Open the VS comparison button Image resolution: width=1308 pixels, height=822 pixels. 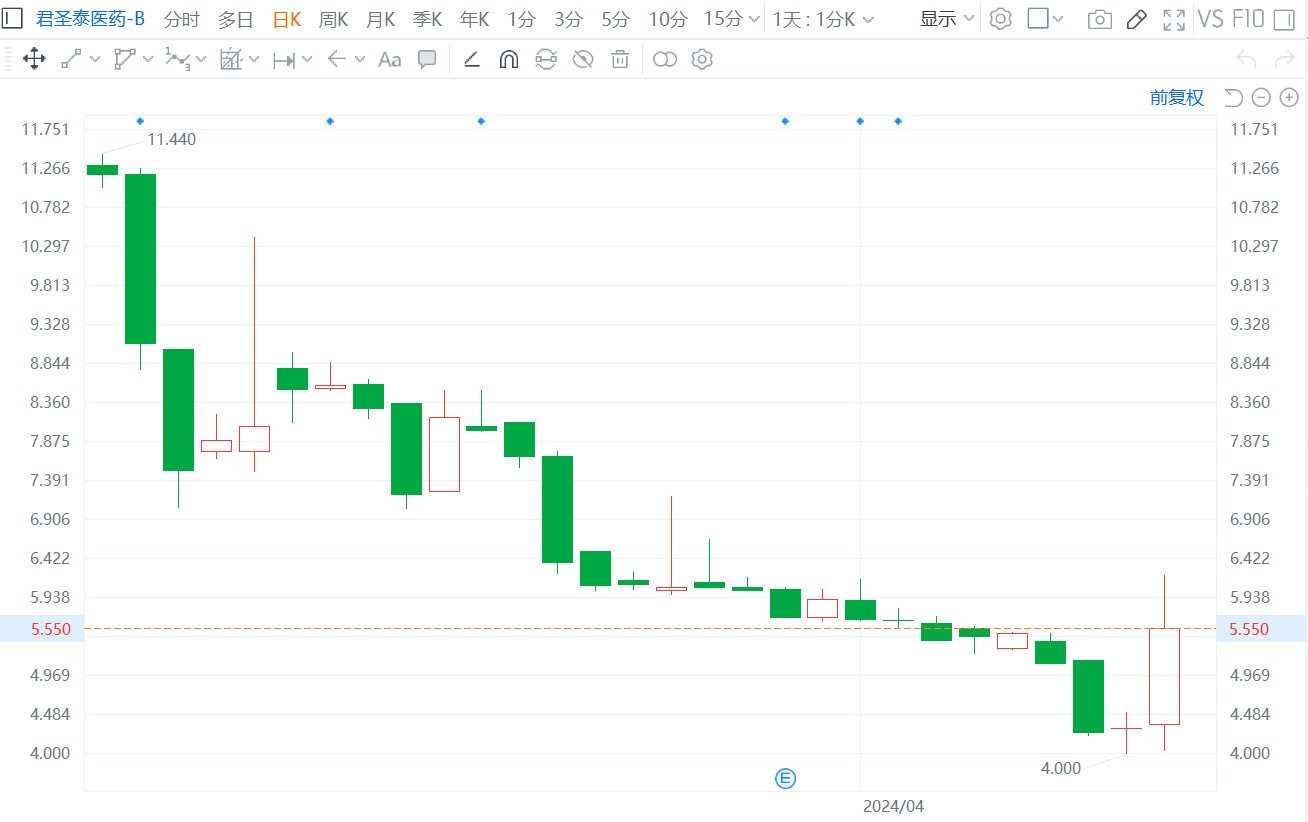[1210, 19]
